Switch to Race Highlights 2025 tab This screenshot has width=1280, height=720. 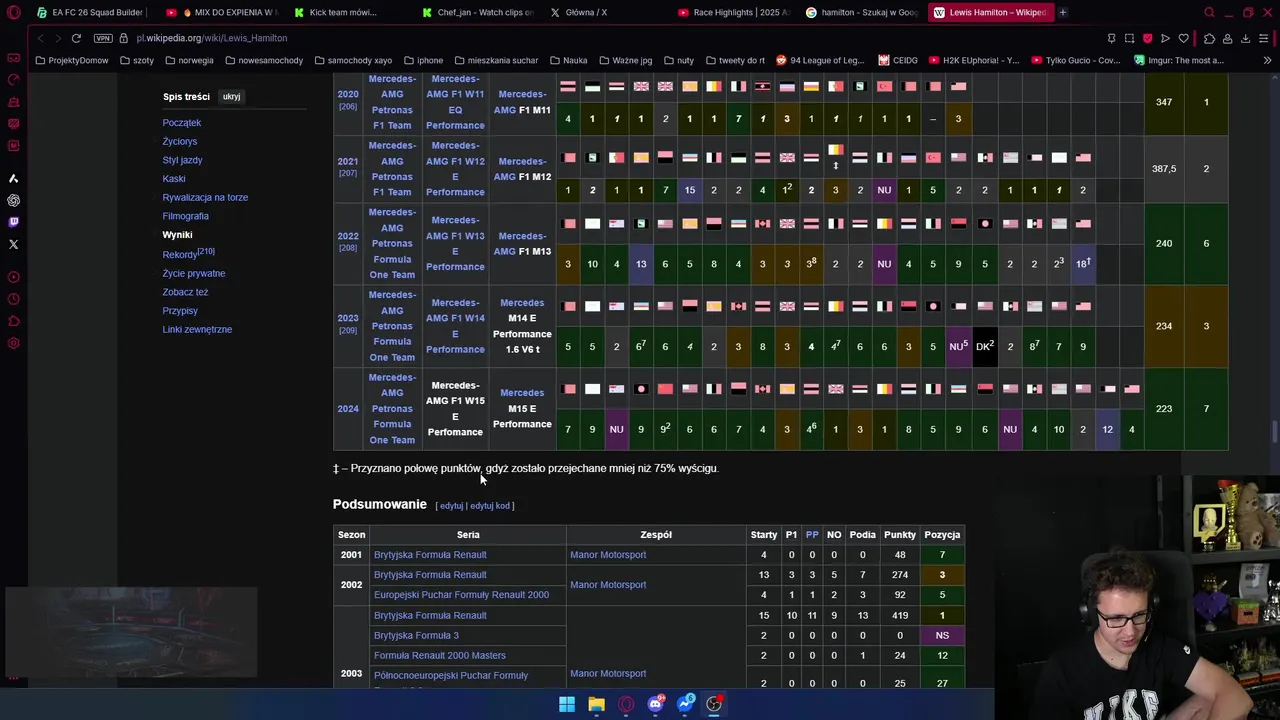click(x=733, y=12)
